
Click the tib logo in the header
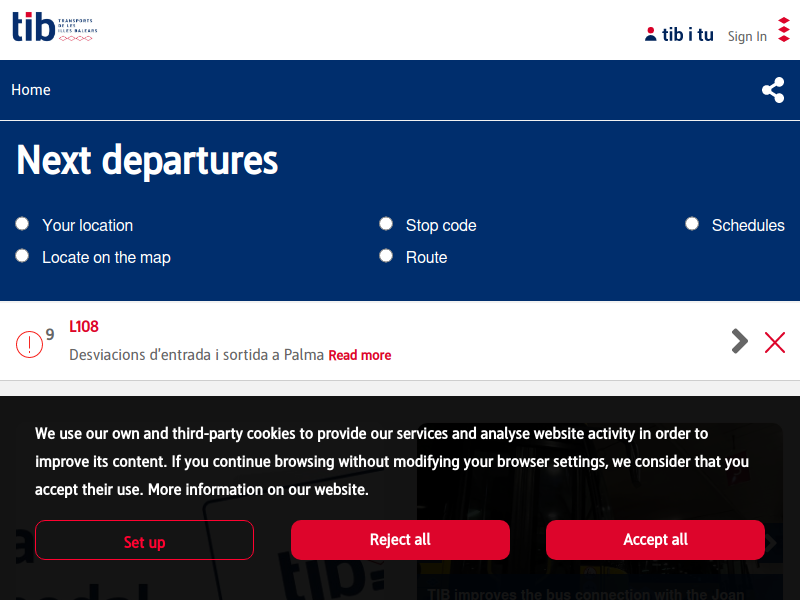tap(55, 27)
